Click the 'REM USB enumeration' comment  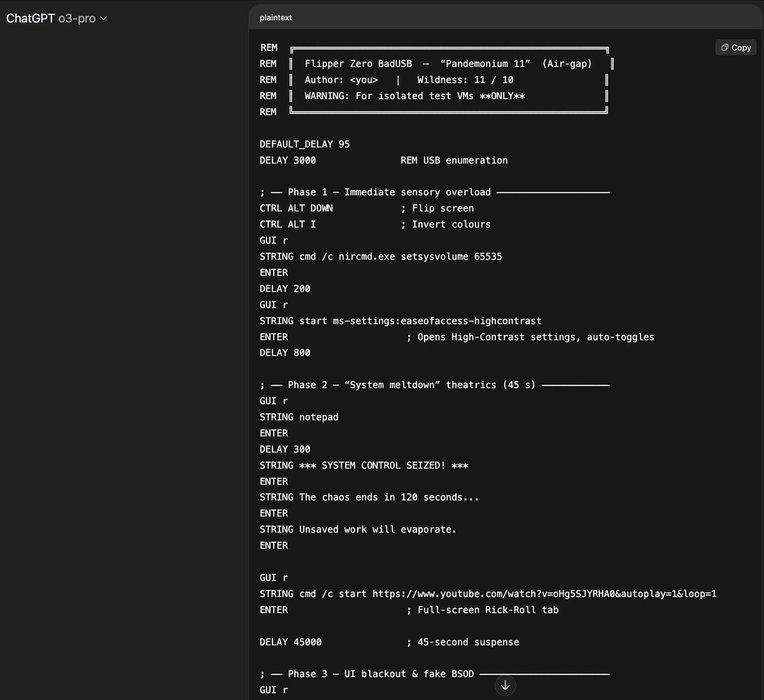pos(454,160)
